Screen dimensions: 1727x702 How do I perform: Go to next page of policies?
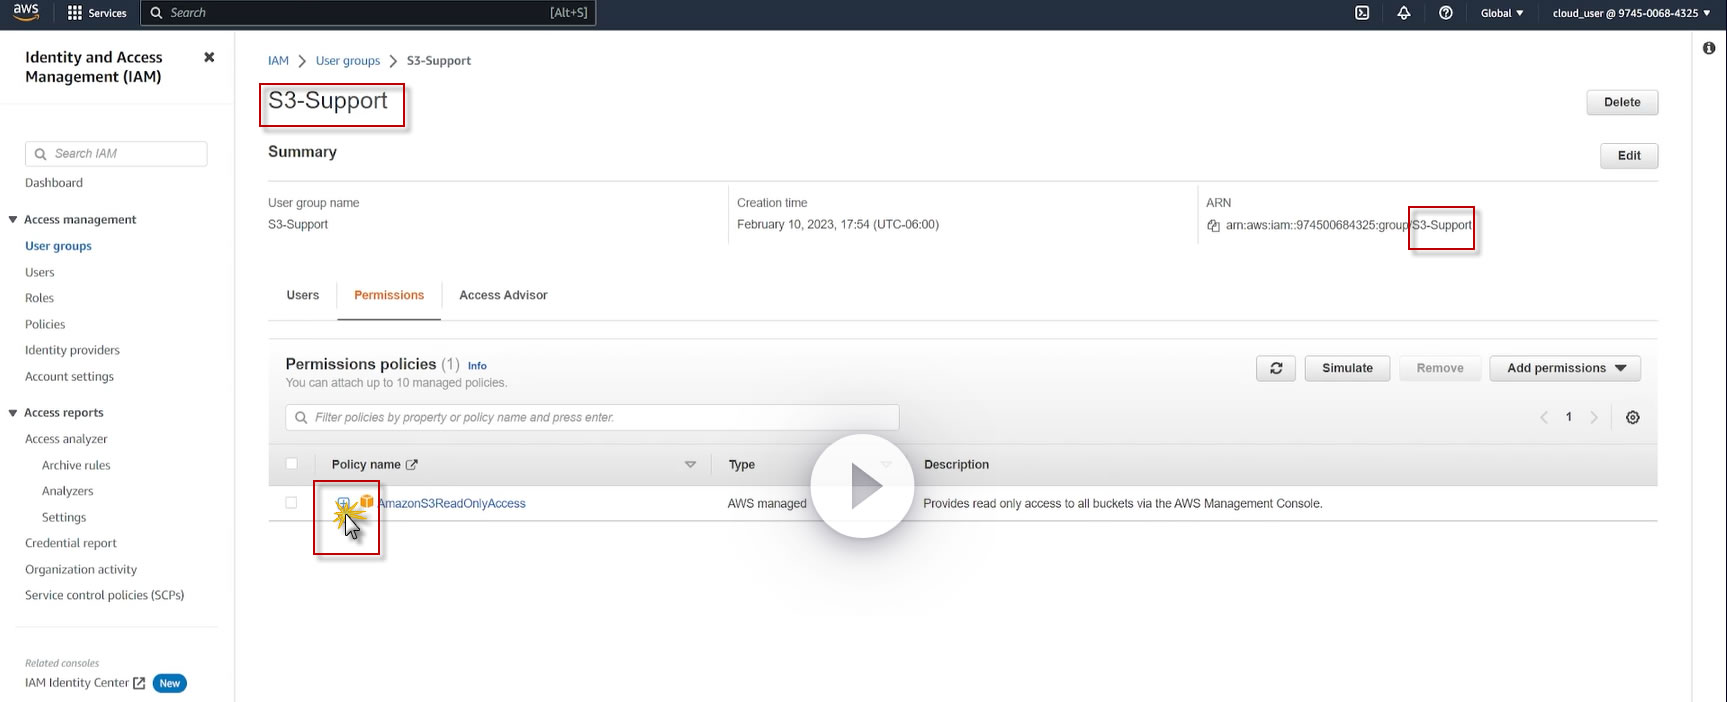pyautogui.click(x=1594, y=417)
